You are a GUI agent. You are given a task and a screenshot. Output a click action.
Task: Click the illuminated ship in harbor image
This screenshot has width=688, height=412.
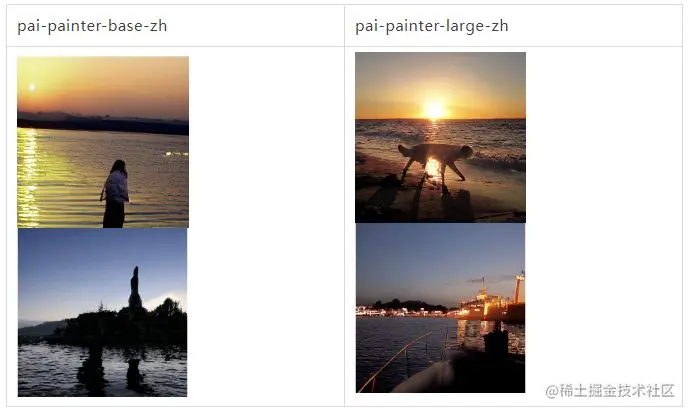[491, 303]
